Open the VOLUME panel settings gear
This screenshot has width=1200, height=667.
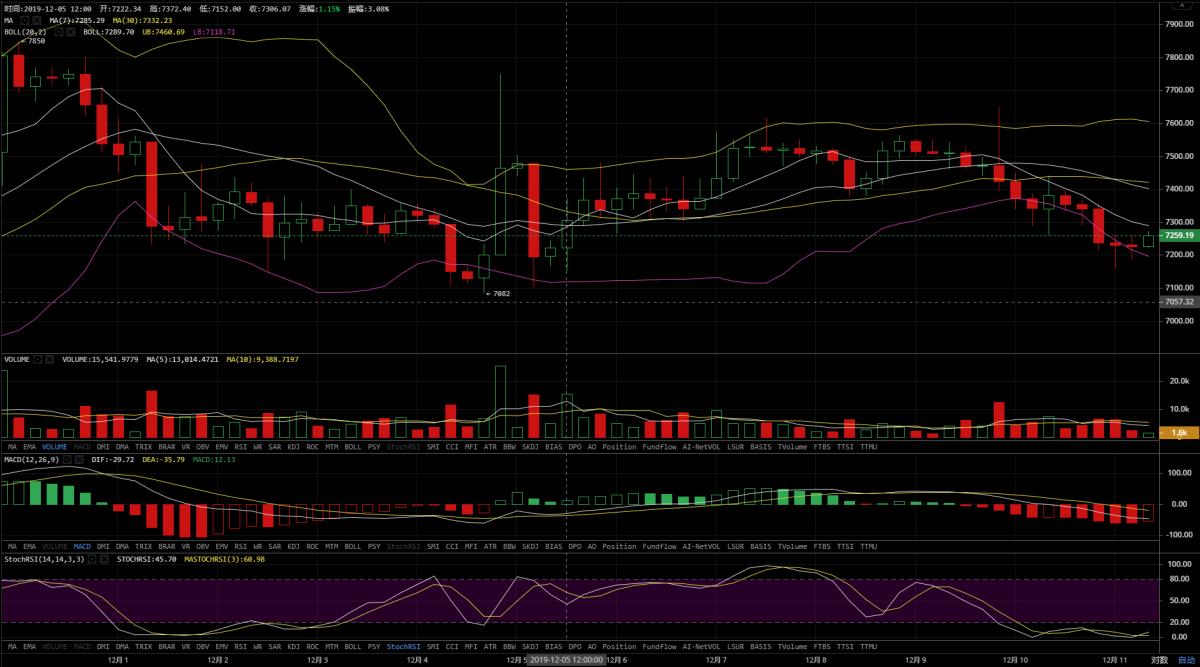pos(38,359)
